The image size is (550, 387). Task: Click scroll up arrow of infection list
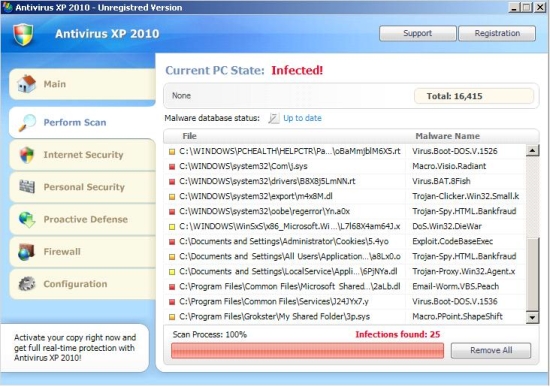point(532,151)
